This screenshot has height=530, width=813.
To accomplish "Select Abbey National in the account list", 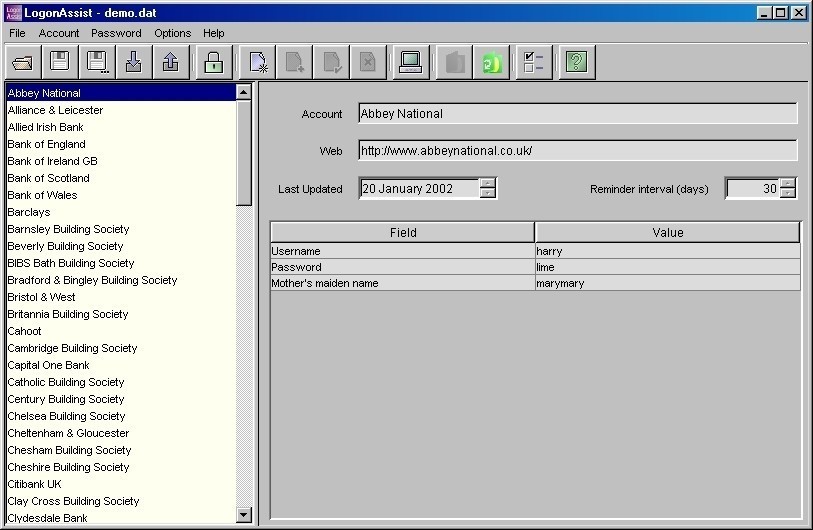I will pos(121,93).
